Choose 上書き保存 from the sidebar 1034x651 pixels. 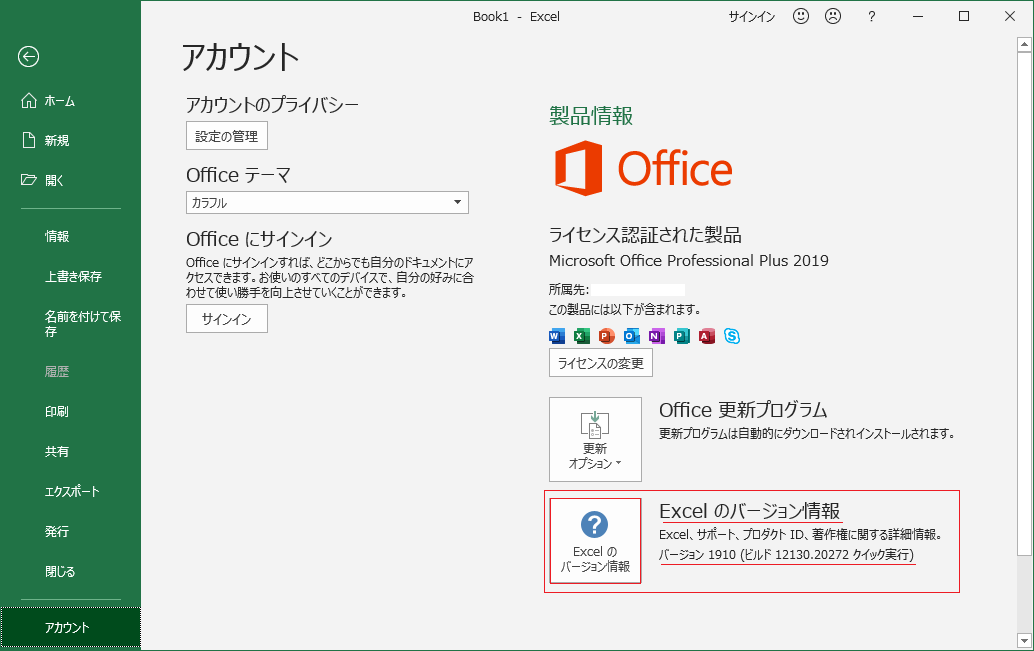click(x=70, y=276)
